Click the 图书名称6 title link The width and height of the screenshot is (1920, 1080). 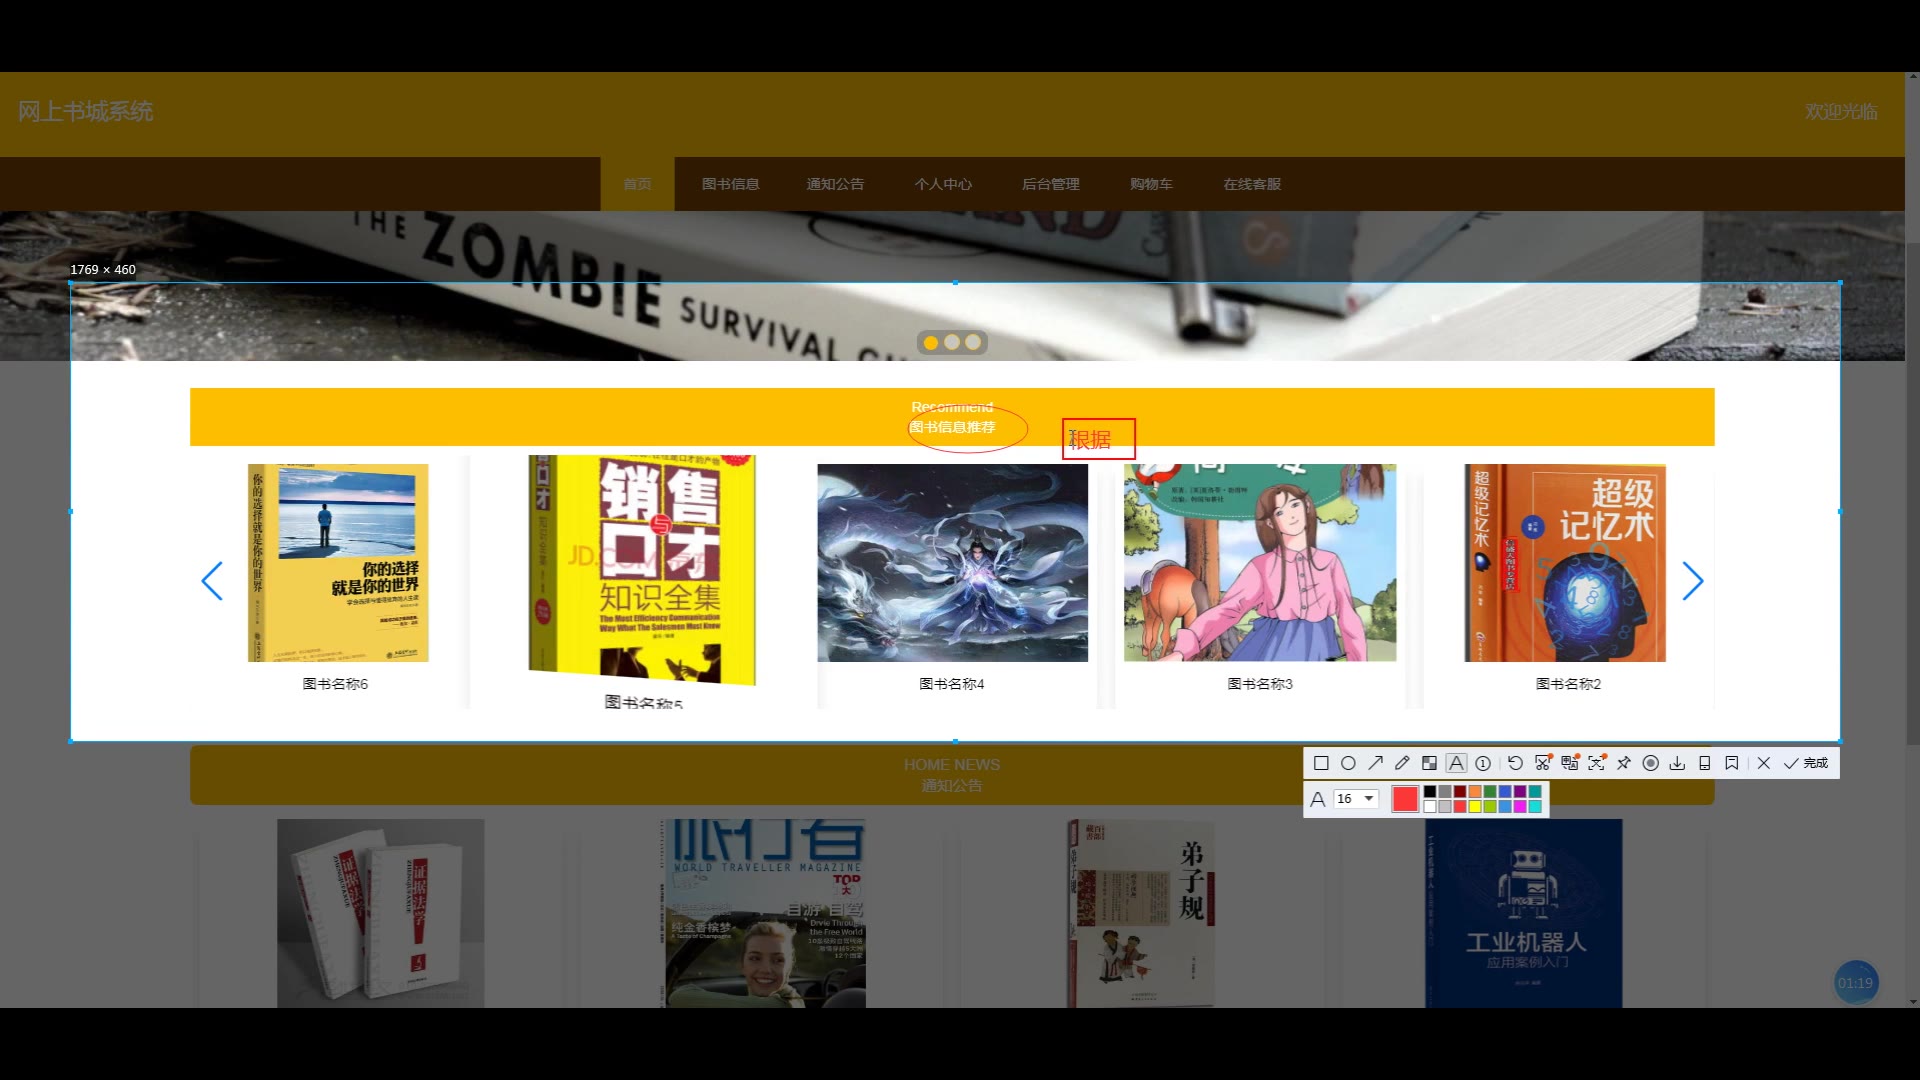(336, 684)
